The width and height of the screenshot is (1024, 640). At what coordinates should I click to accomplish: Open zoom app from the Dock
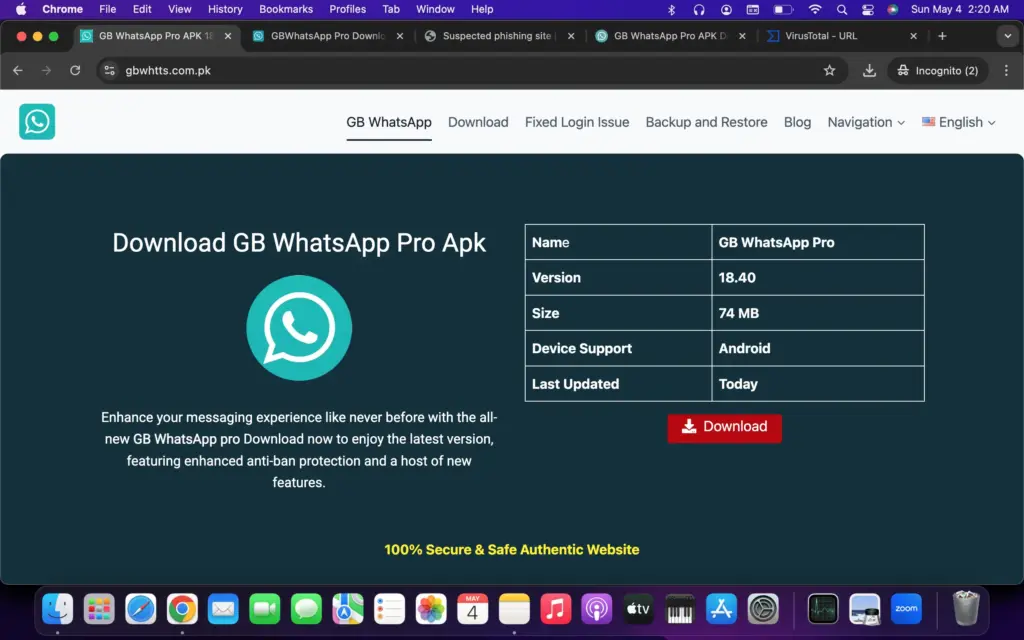tap(906, 609)
